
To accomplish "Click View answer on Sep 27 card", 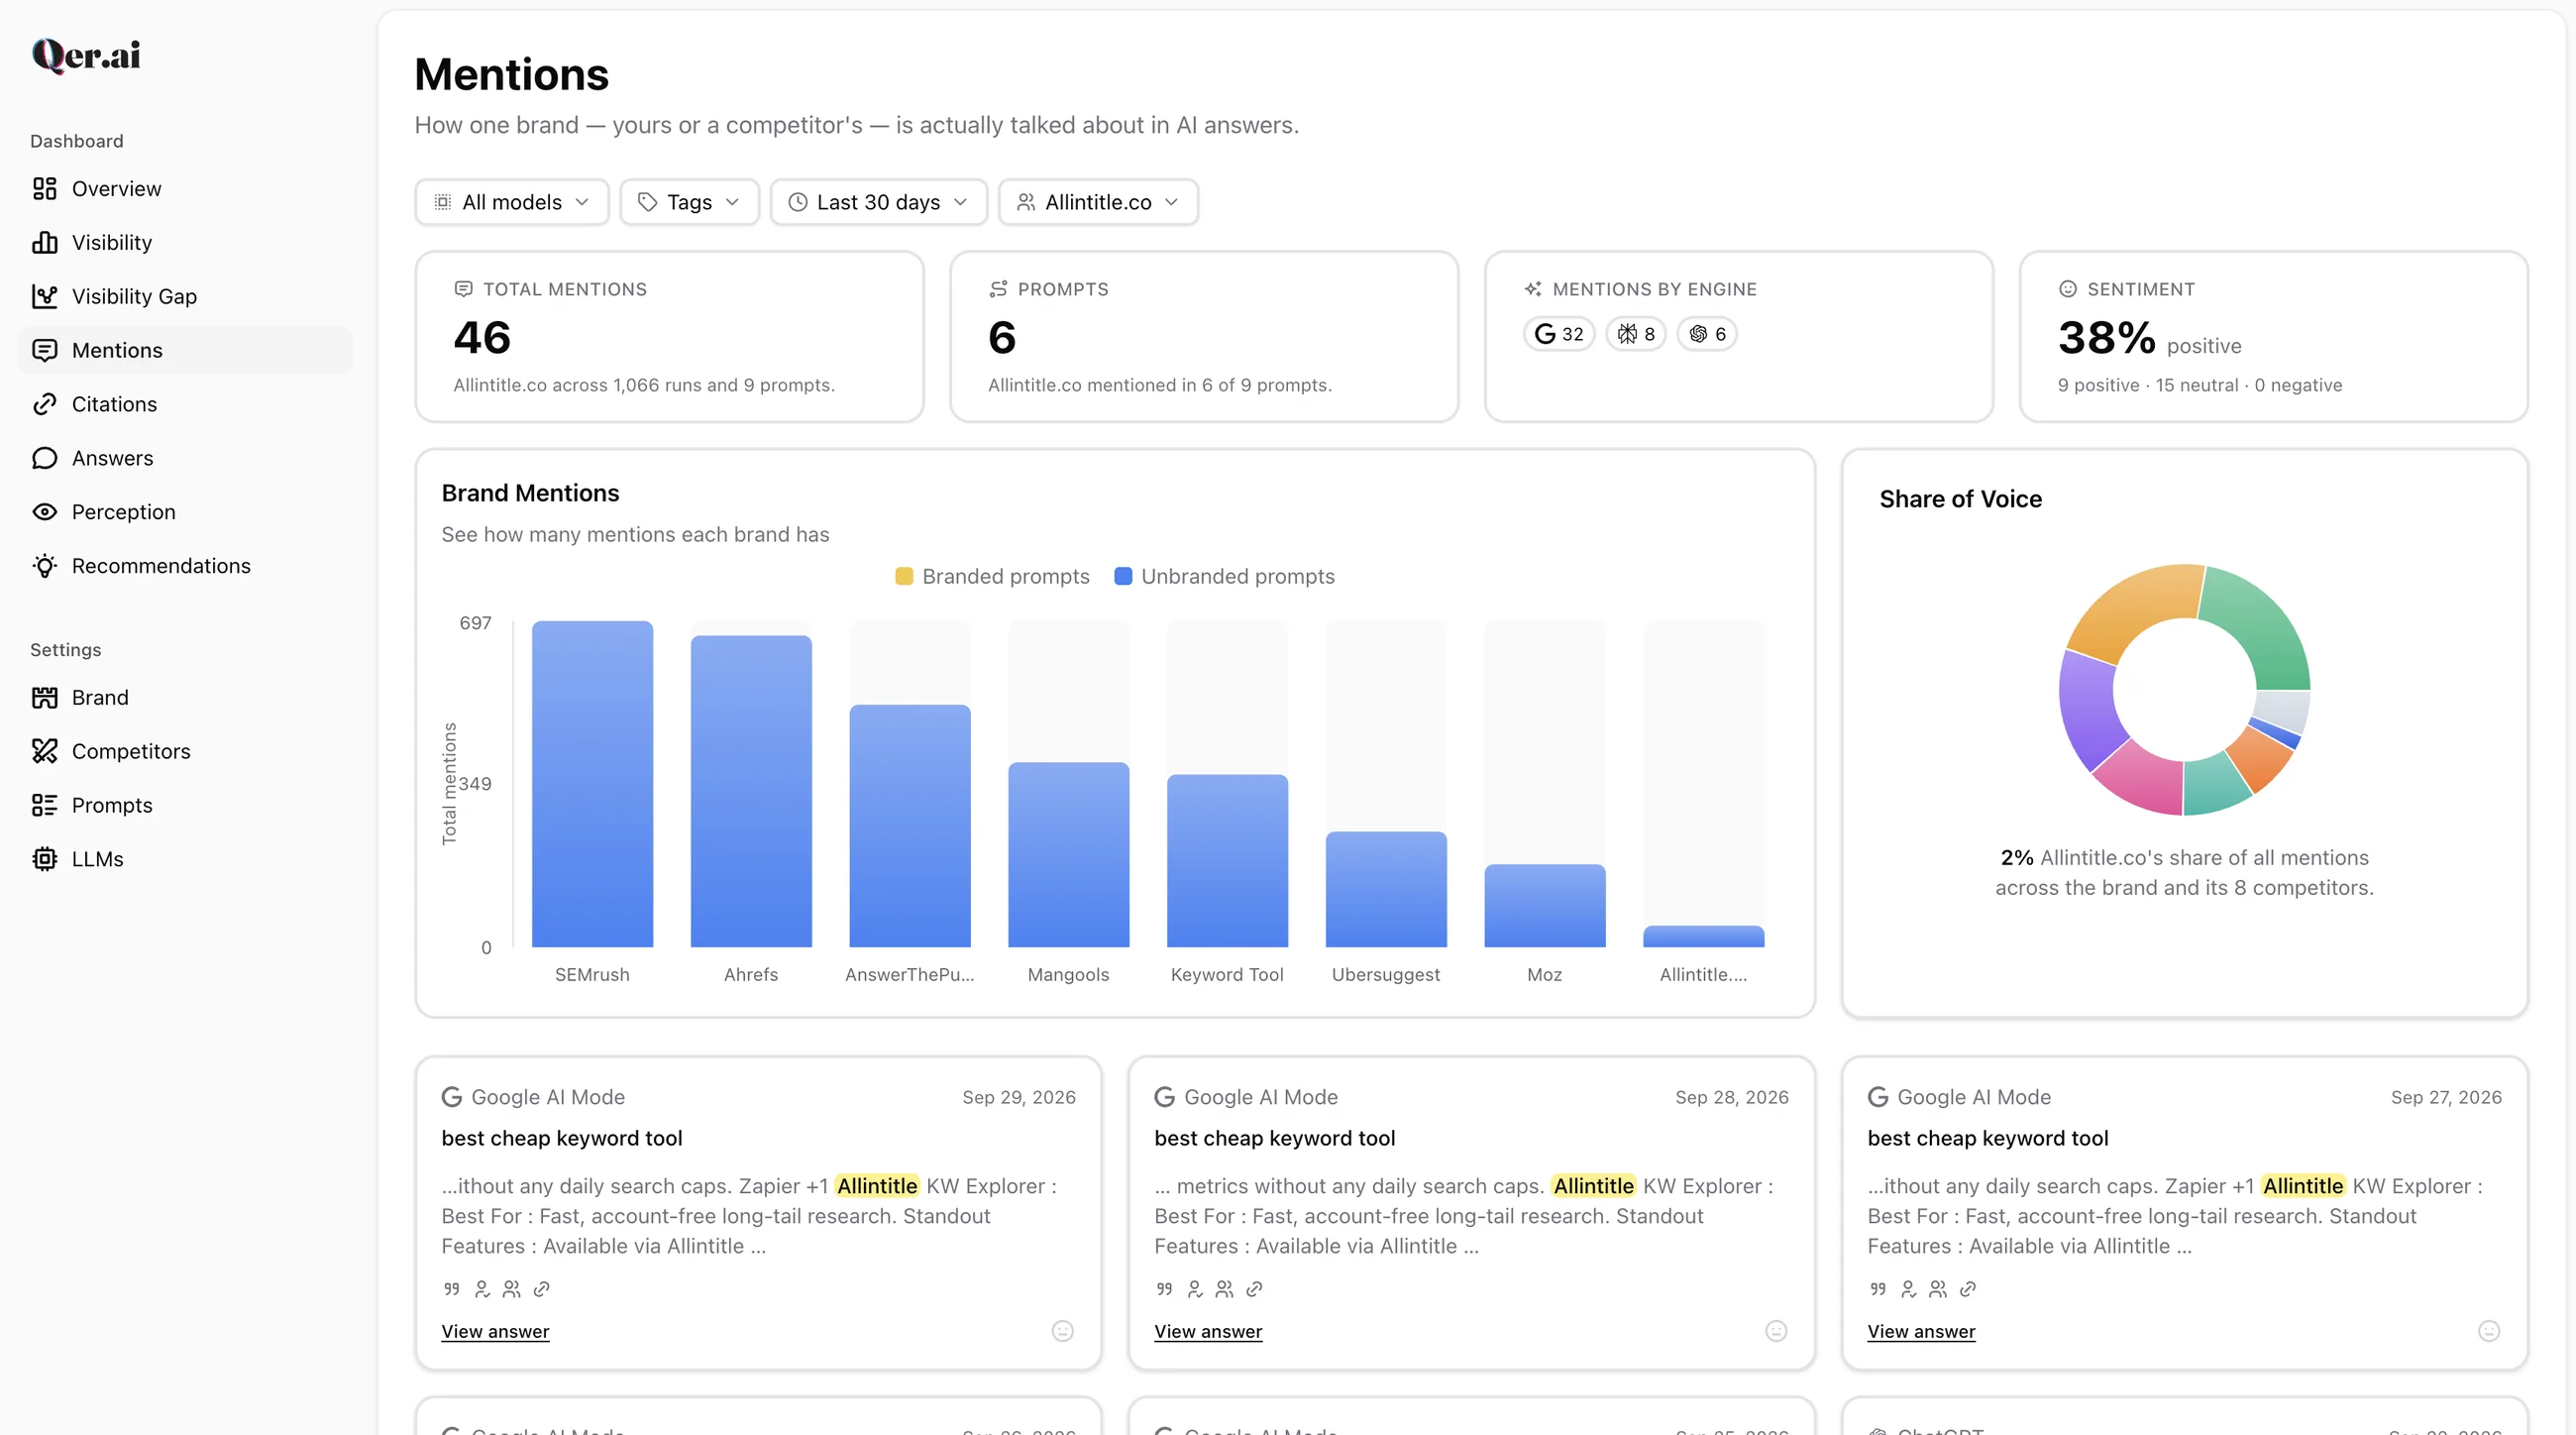I will (1921, 1332).
